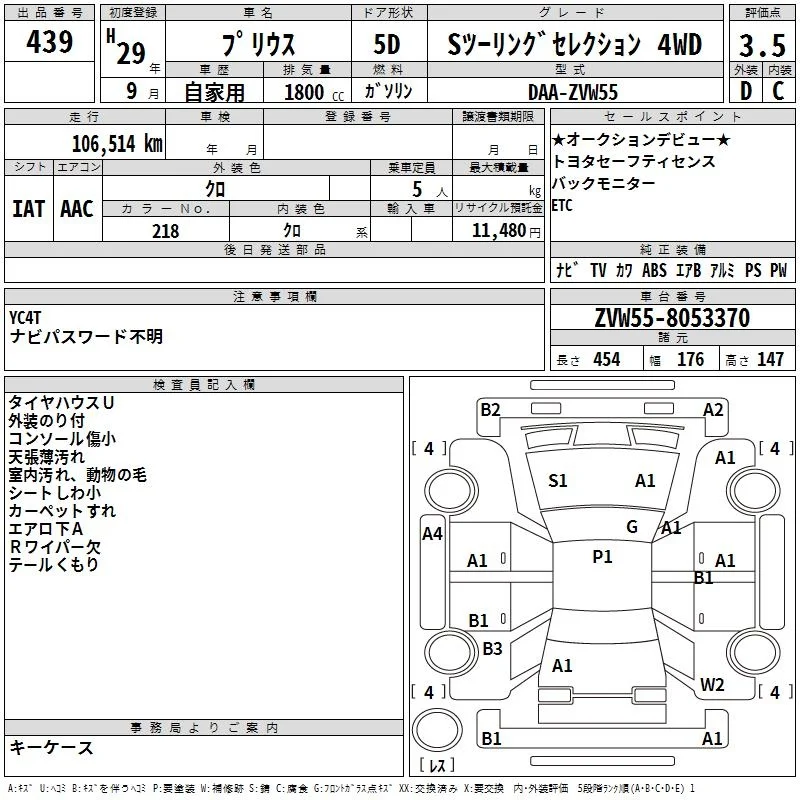The image size is (800, 800).
Task: Select the evaluation score 3.5
Action: (x=762, y=45)
